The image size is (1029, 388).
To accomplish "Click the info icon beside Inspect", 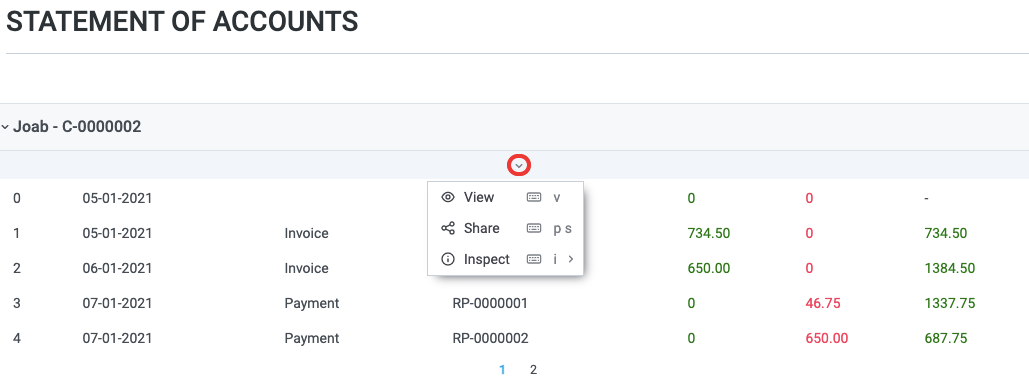I will pos(448,259).
